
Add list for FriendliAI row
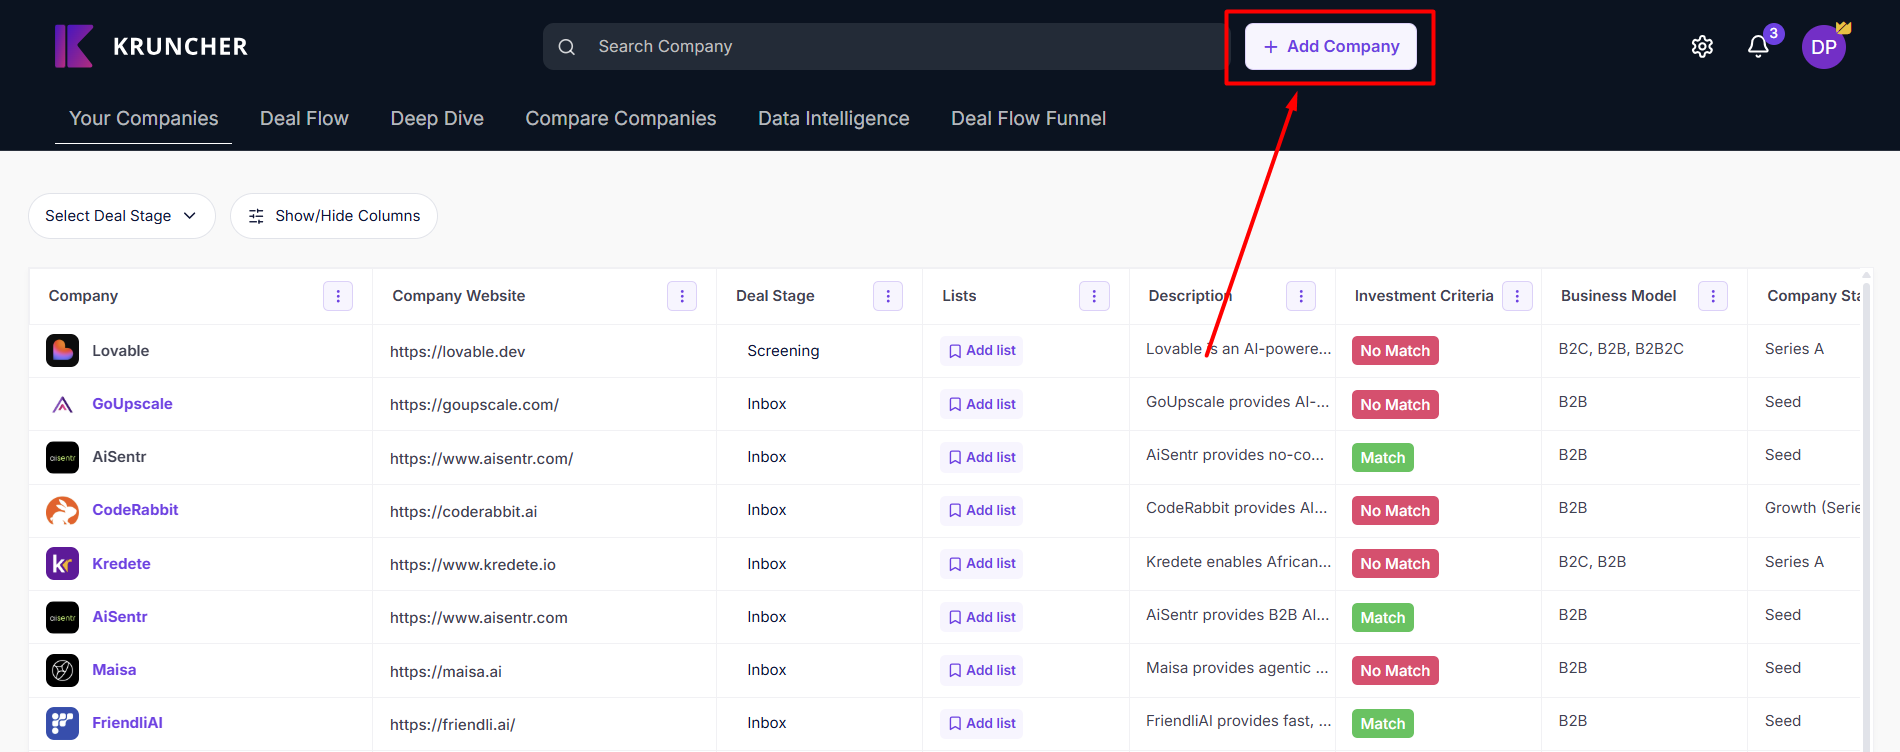[981, 723]
